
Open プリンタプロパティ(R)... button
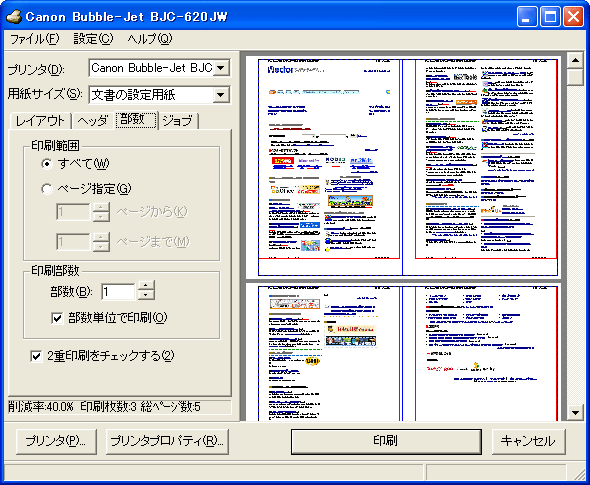tap(167, 441)
